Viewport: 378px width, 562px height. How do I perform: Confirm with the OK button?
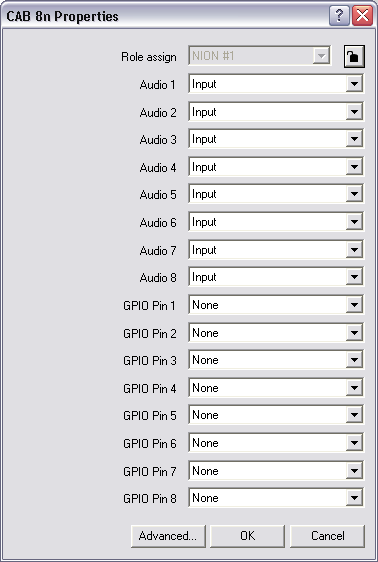click(247, 536)
